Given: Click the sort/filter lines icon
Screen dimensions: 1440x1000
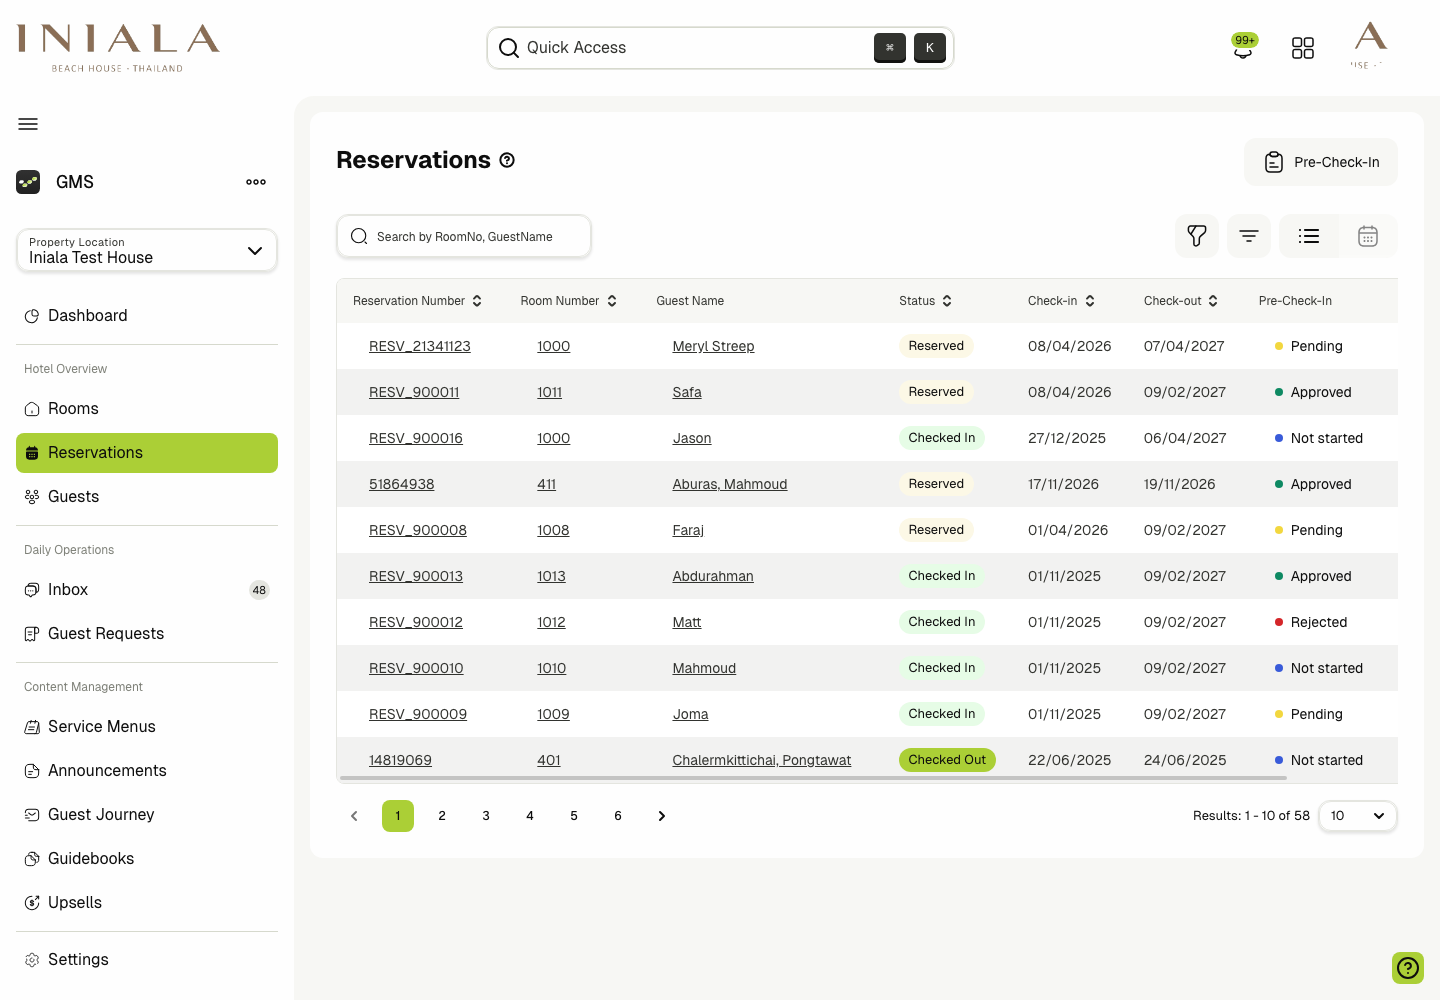Looking at the screenshot, I should point(1248,236).
